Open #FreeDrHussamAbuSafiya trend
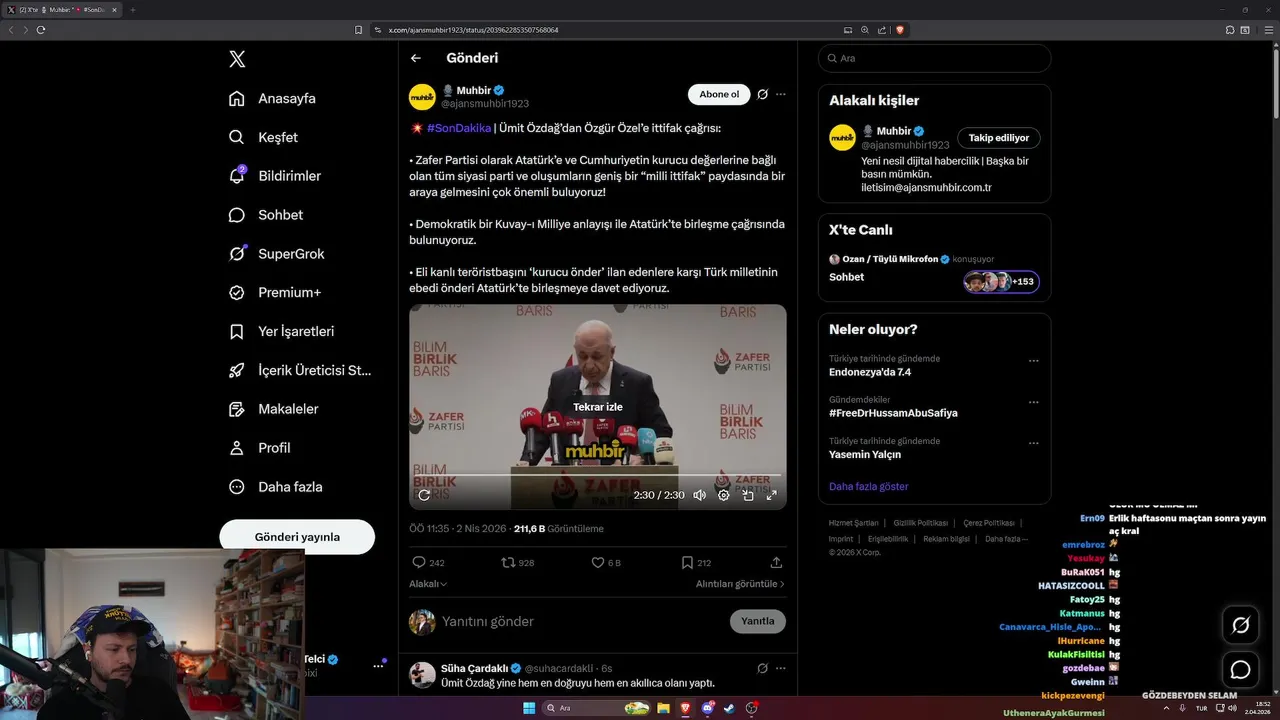The height and width of the screenshot is (720, 1280). [893, 413]
